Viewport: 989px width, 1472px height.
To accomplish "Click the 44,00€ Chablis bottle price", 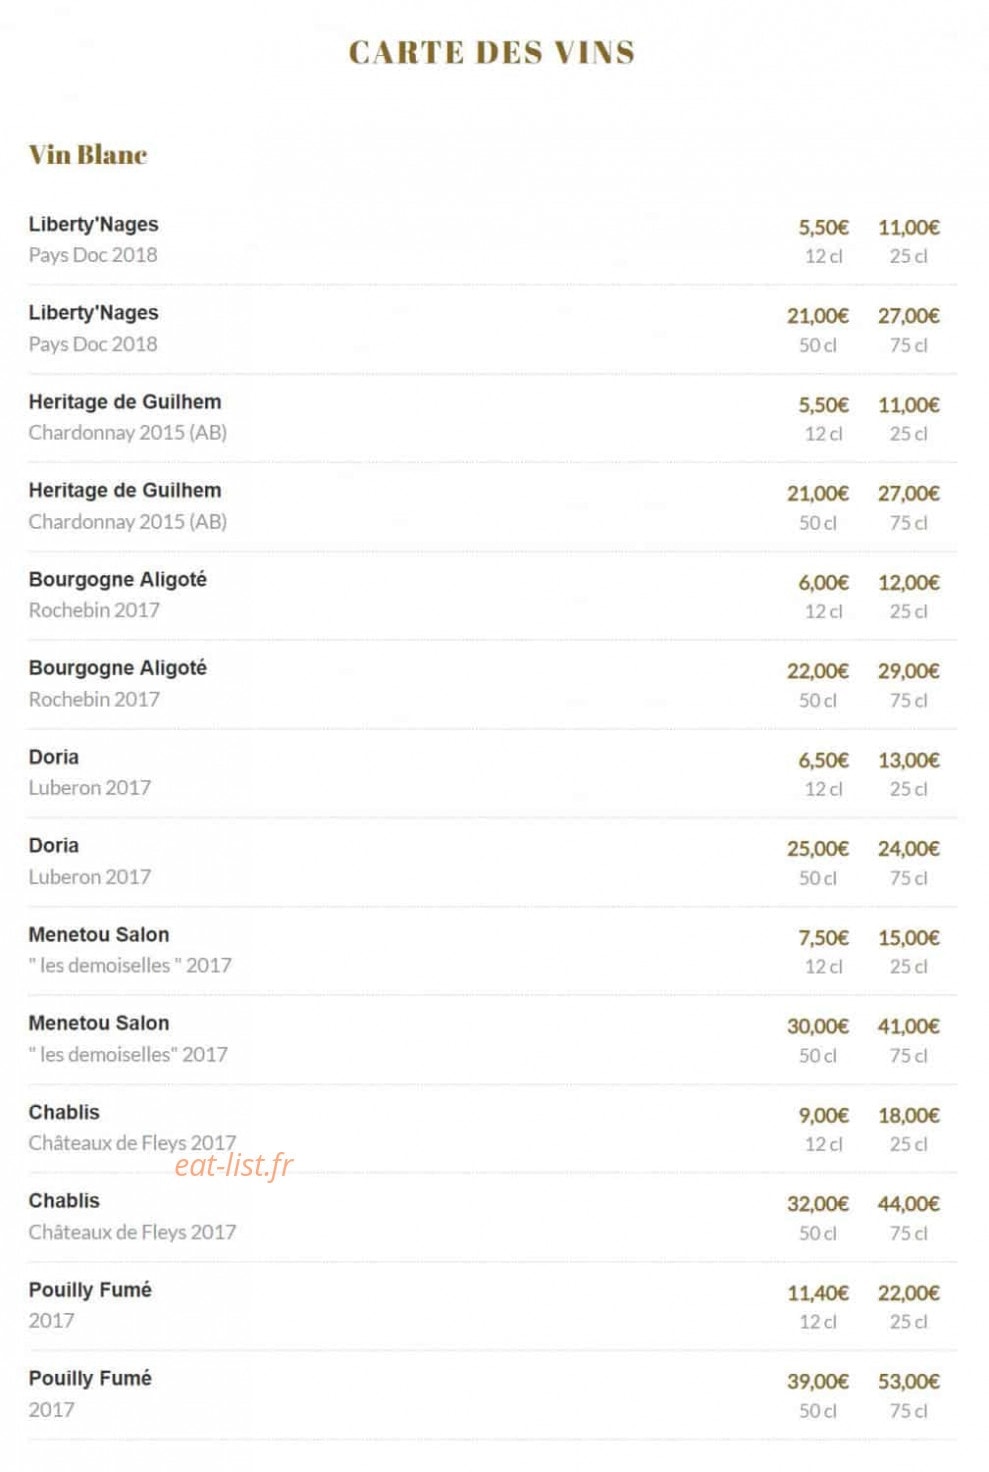I will pos(909,1204).
